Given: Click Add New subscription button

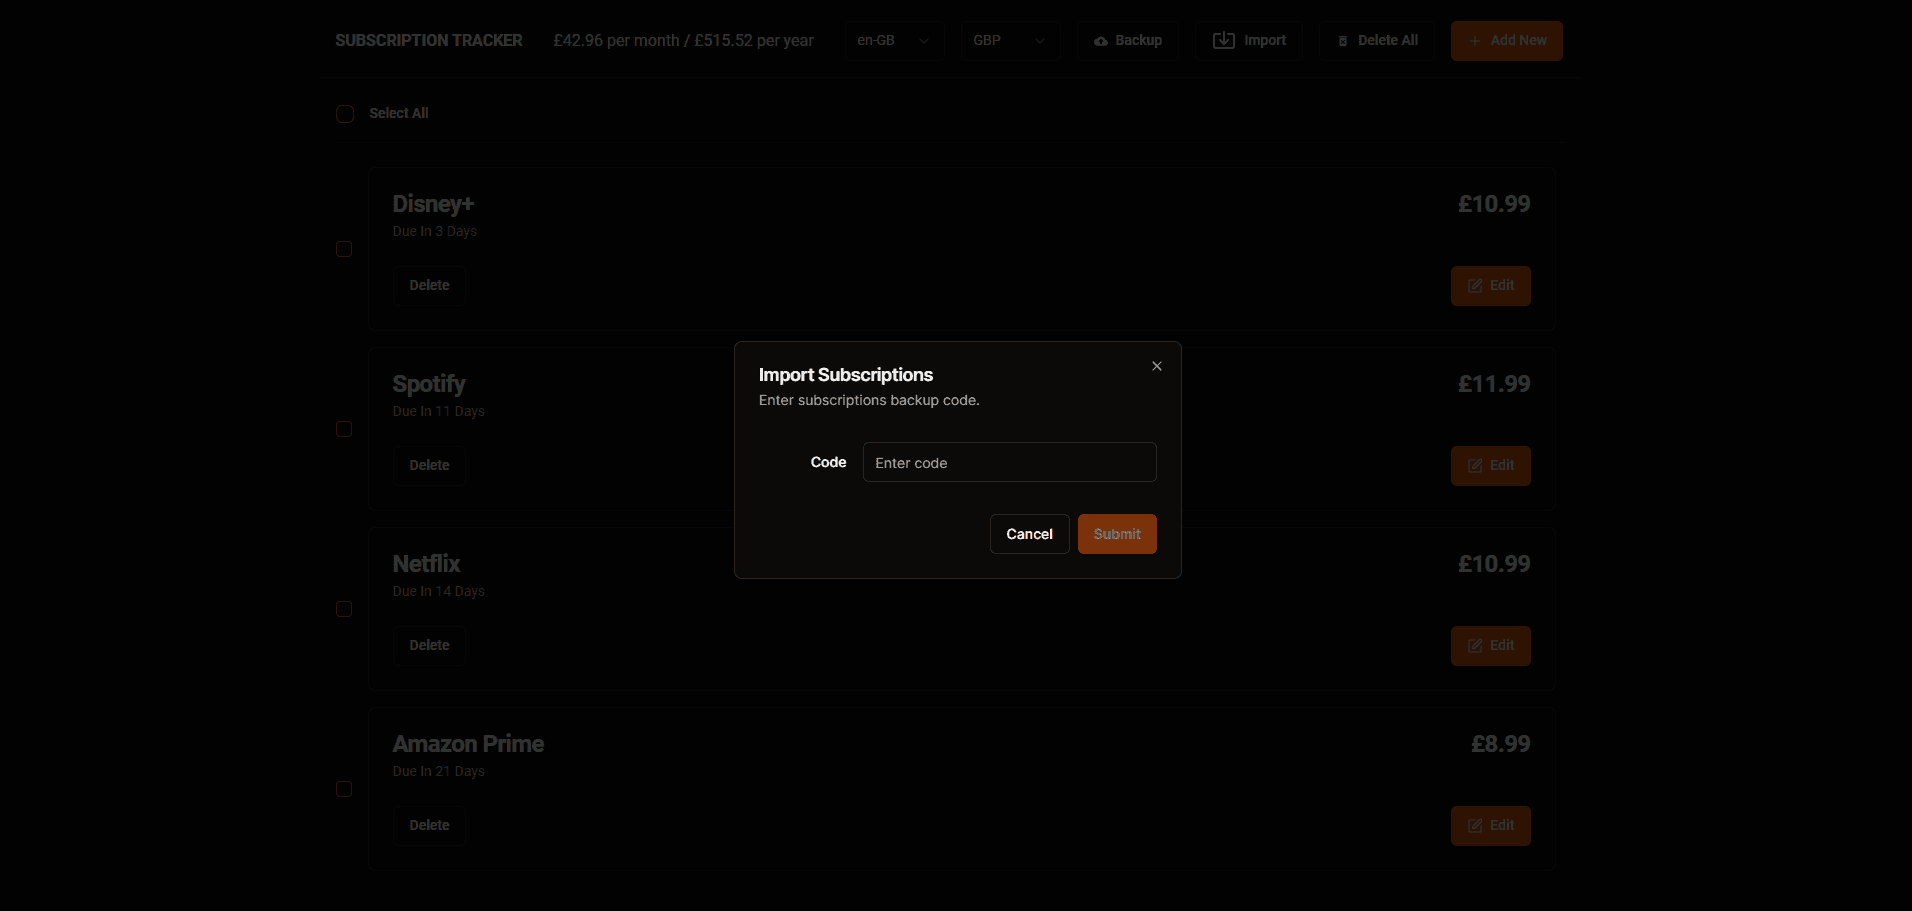Looking at the screenshot, I should pos(1506,41).
